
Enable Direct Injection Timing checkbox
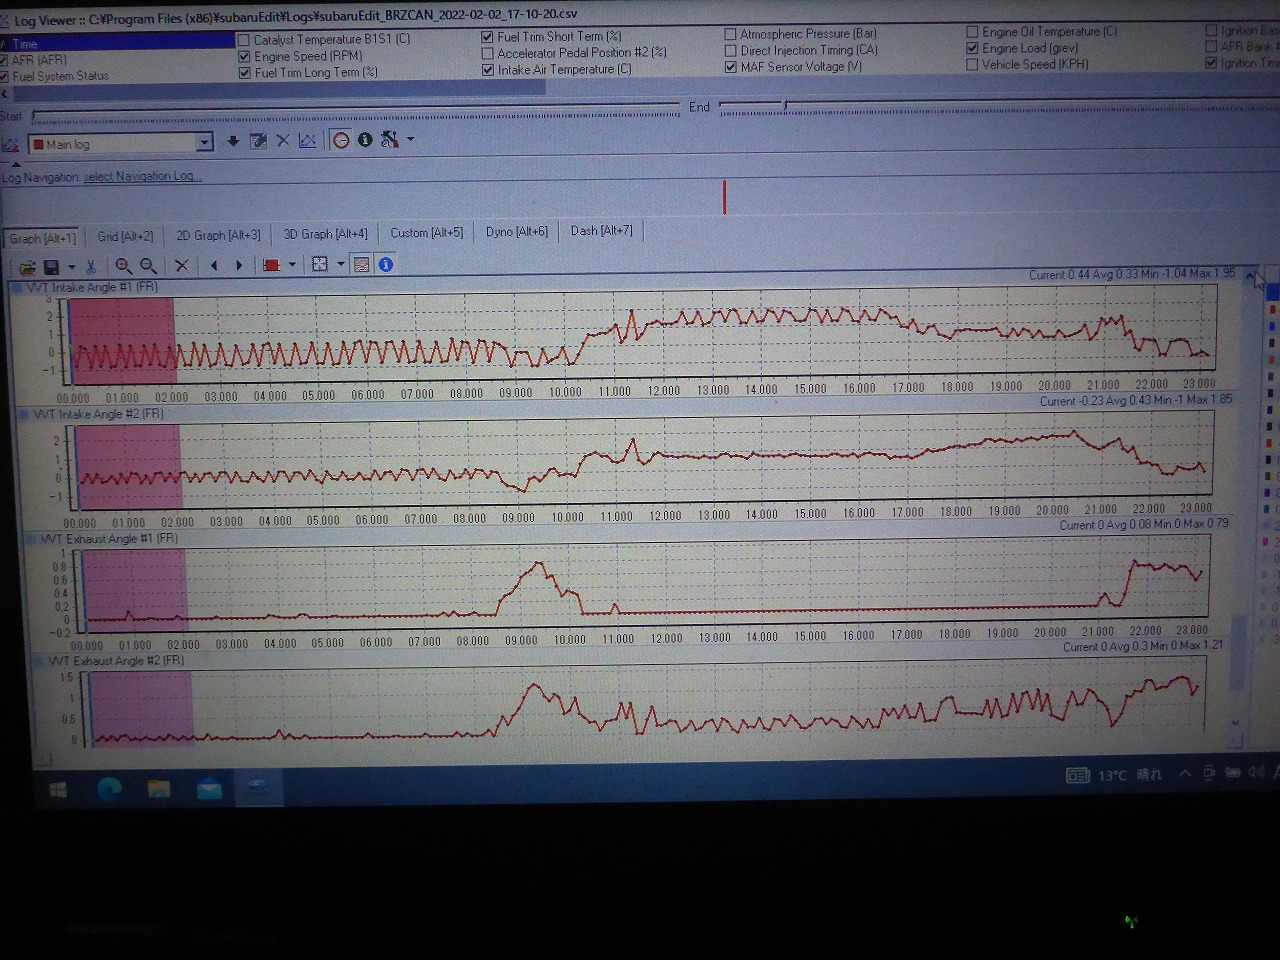(730, 51)
